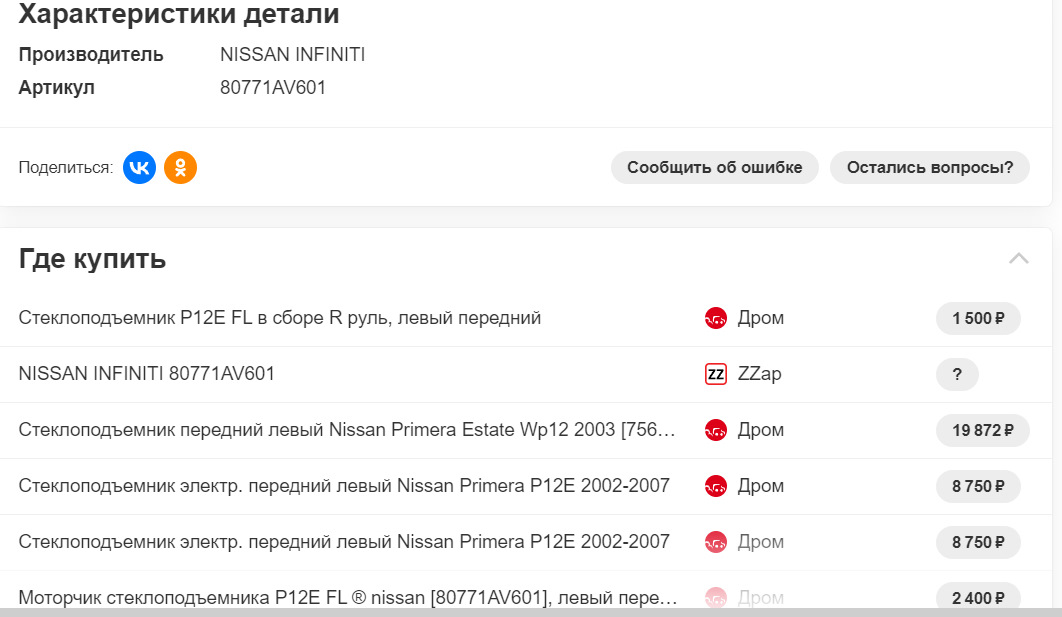Collapse the "Где купить" section chevron
Viewport: 1062px width, 617px height.
pyautogui.click(x=1018, y=259)
